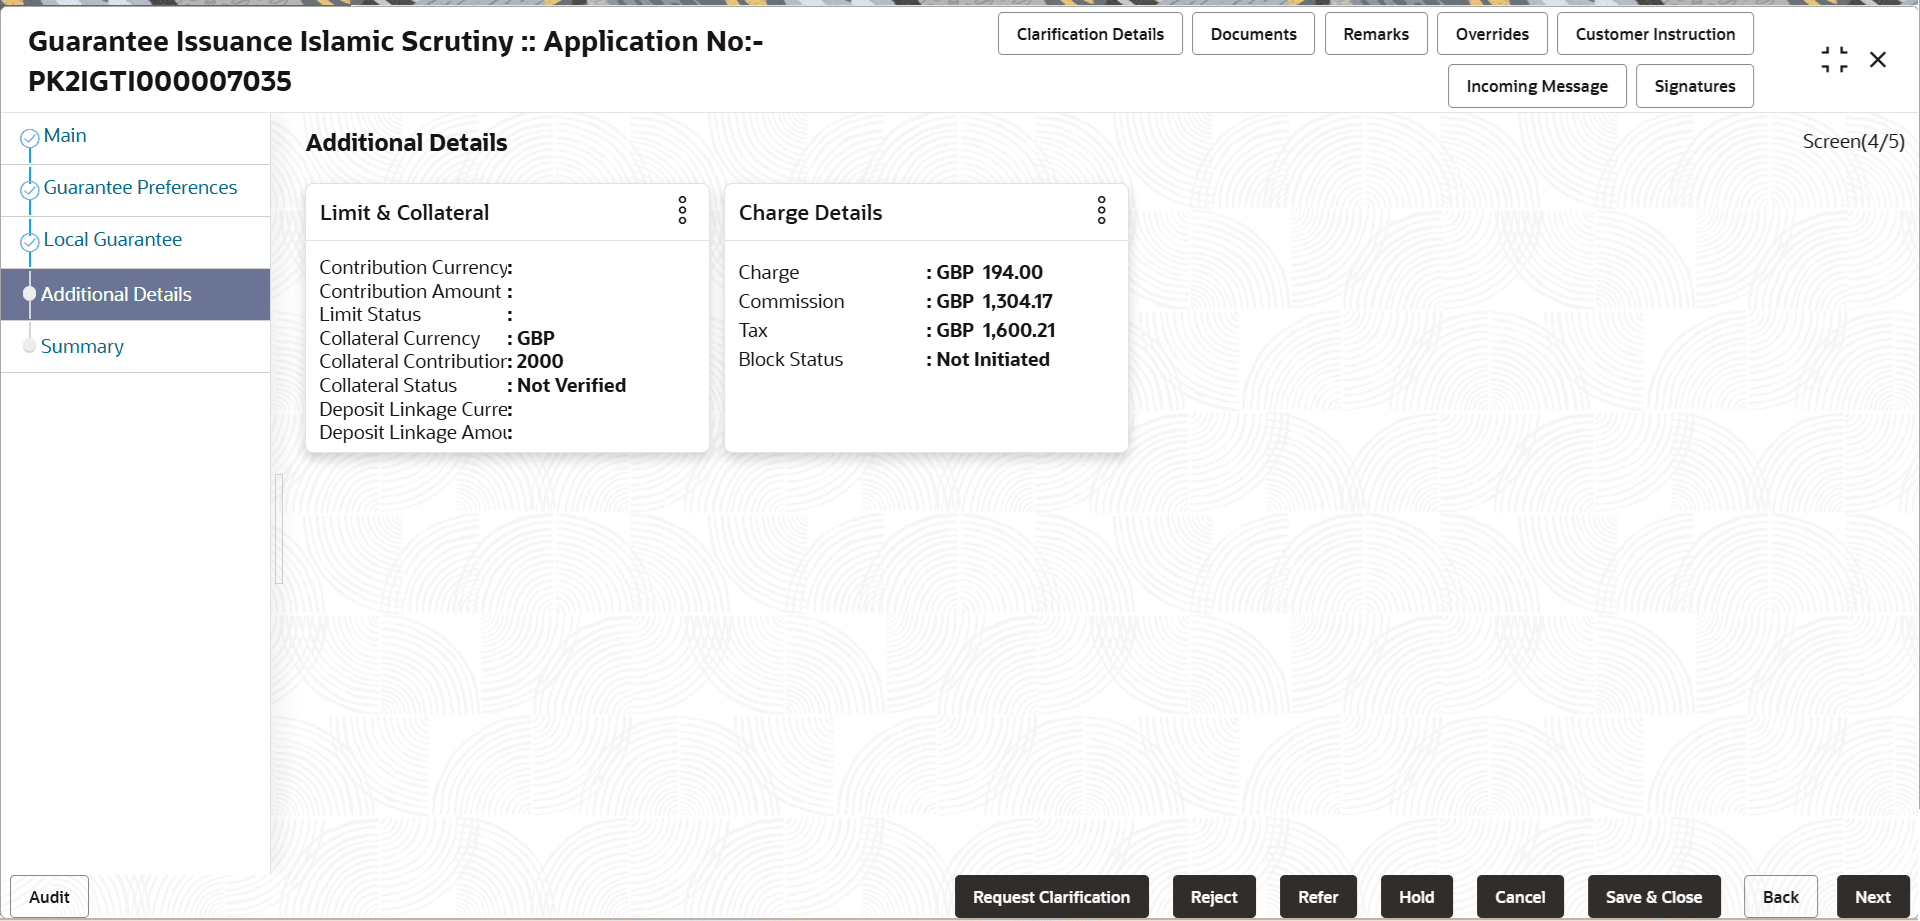Click the Charge Details card title
This screenshot has height=921, width=1920.
click(x=810, y=213)
